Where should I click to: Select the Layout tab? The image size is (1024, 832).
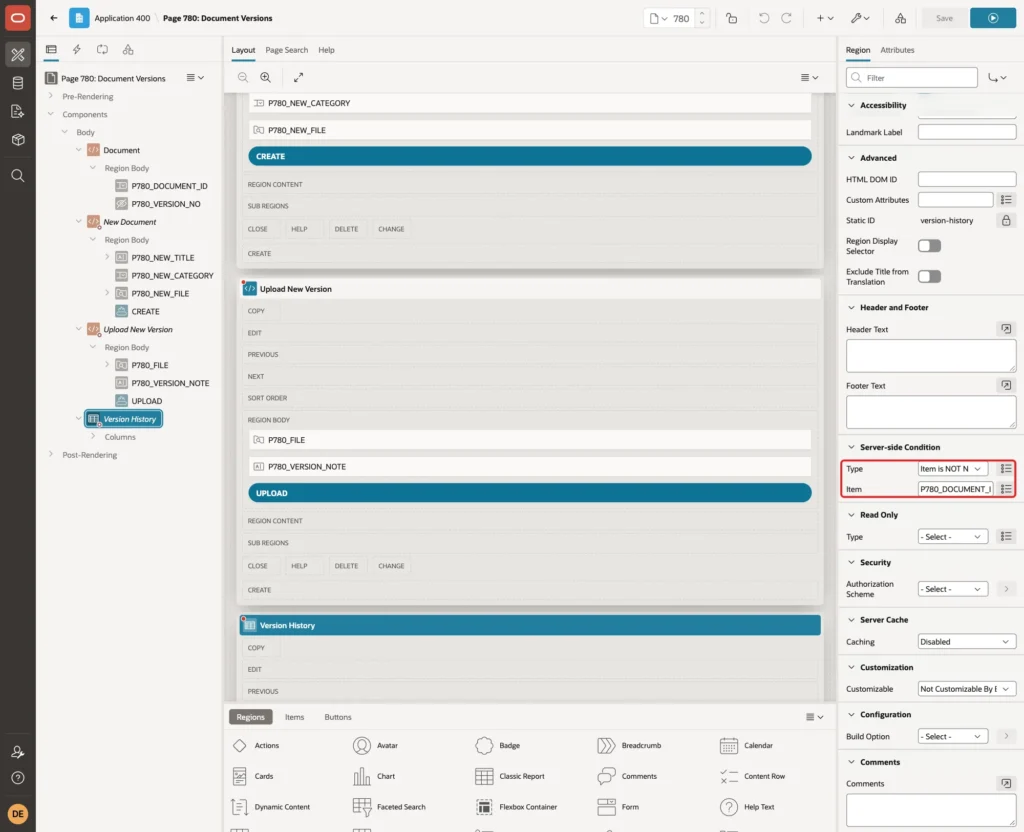(x=243, y=50)
